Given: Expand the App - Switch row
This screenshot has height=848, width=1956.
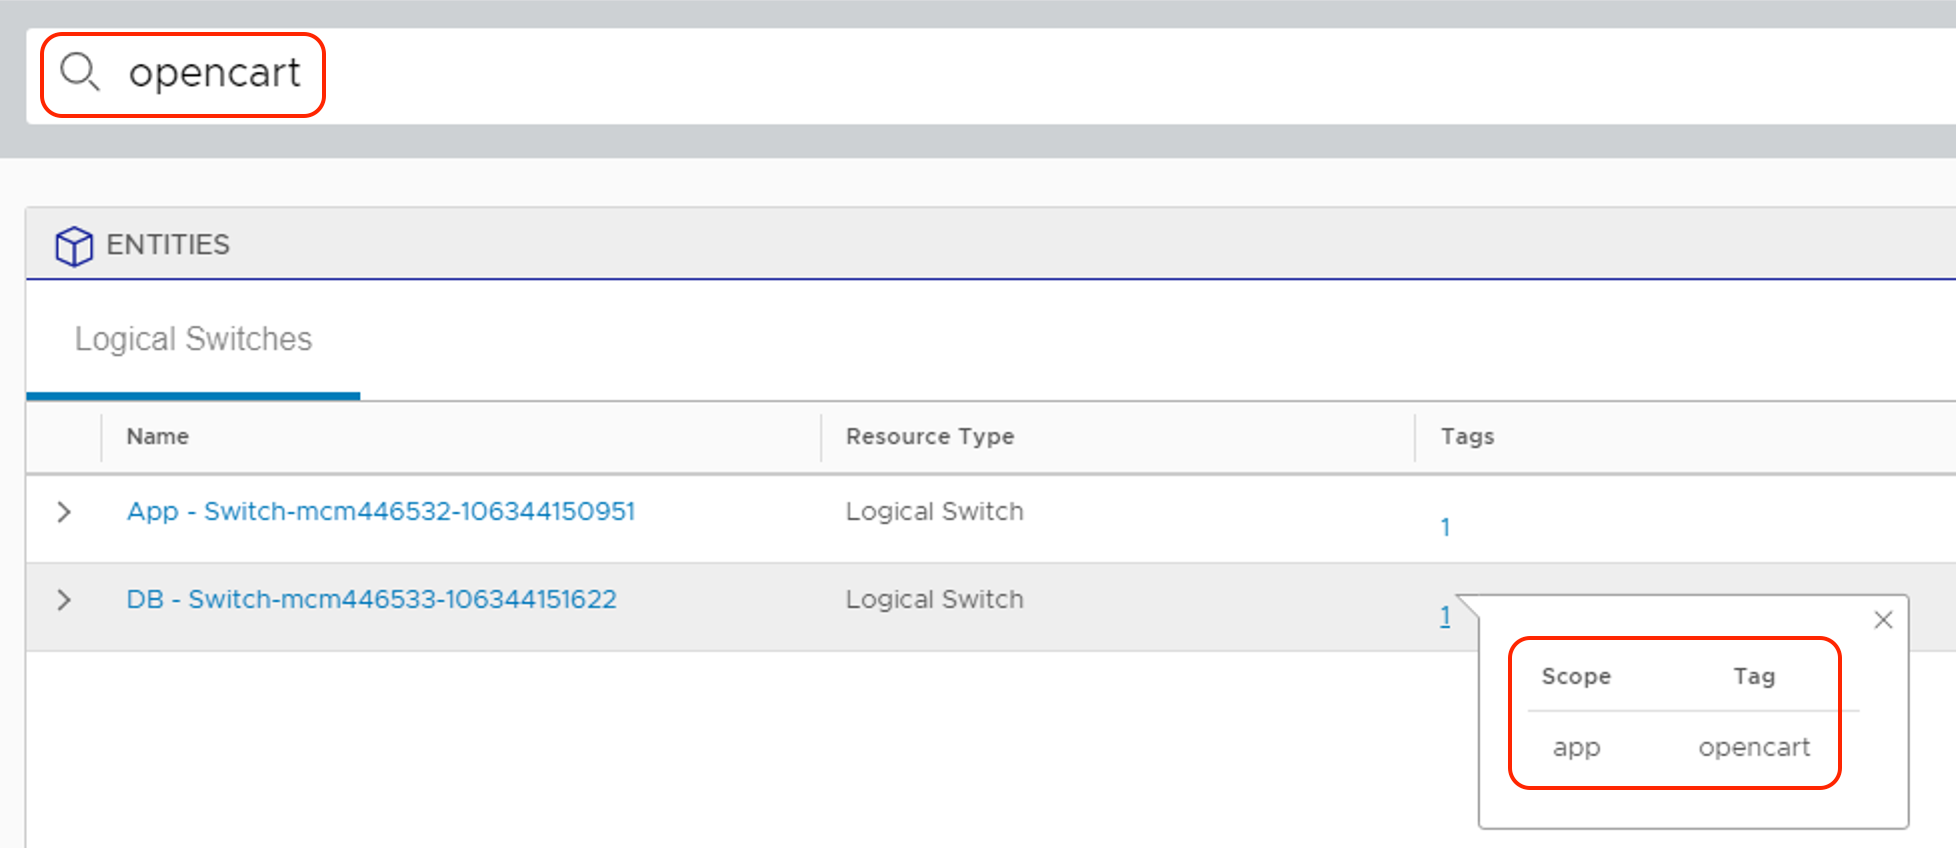Looking at the screenshot, I should coord(64,512).
